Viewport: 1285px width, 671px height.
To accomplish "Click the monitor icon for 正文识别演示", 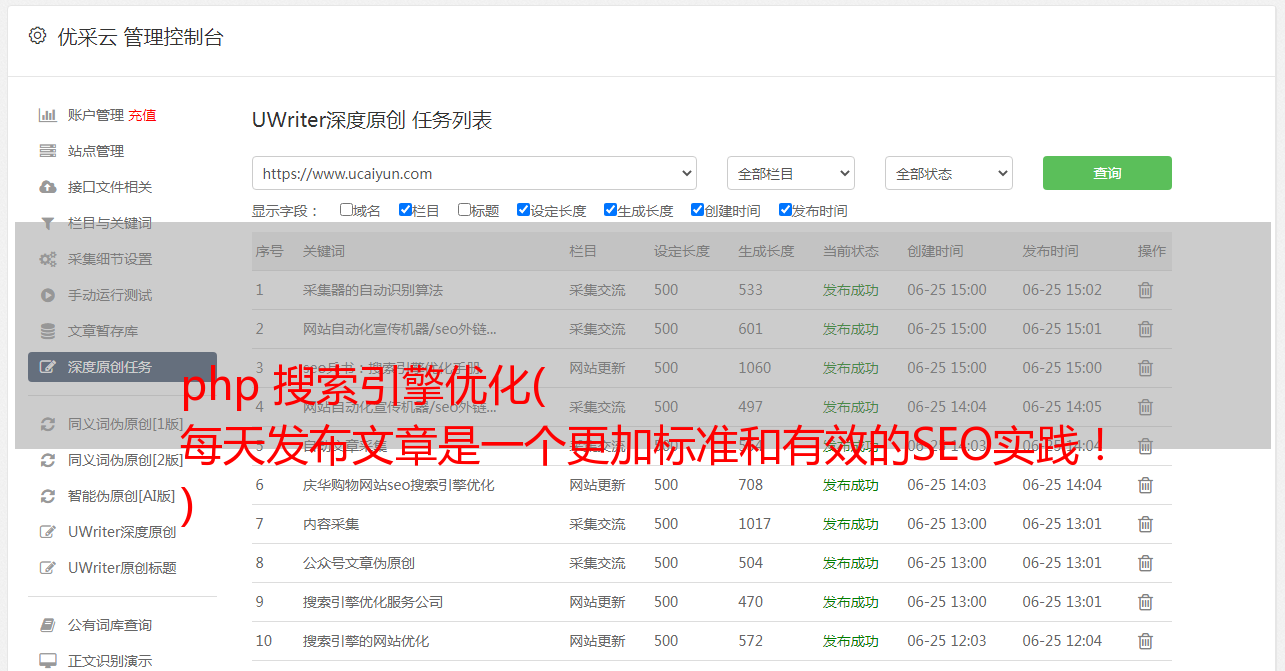I will (47, 661).
